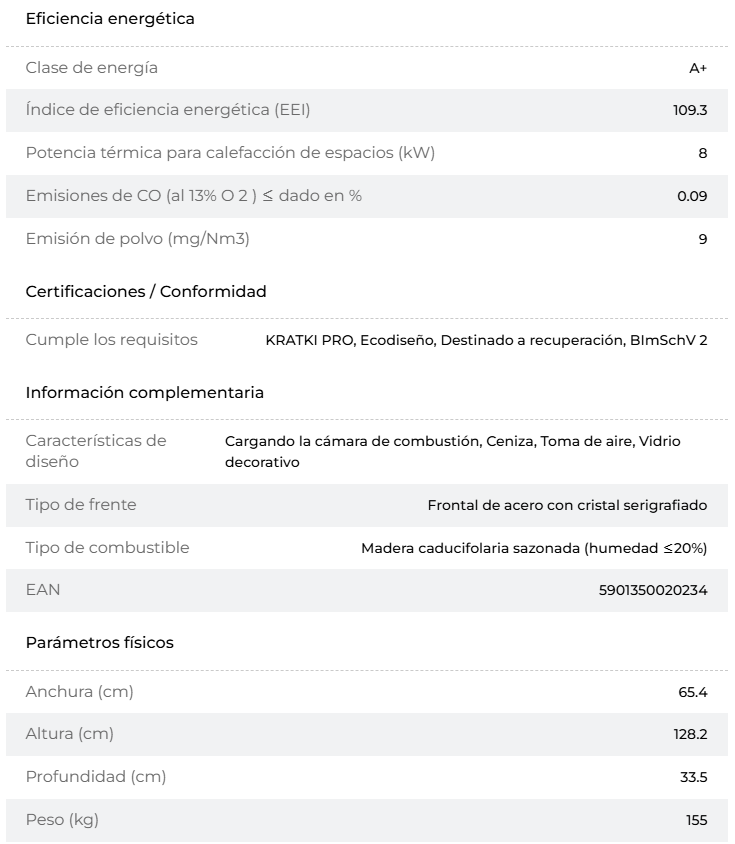Select the Frontal de acero con cristal value
The image size is (735, 844).
[567, 505]
